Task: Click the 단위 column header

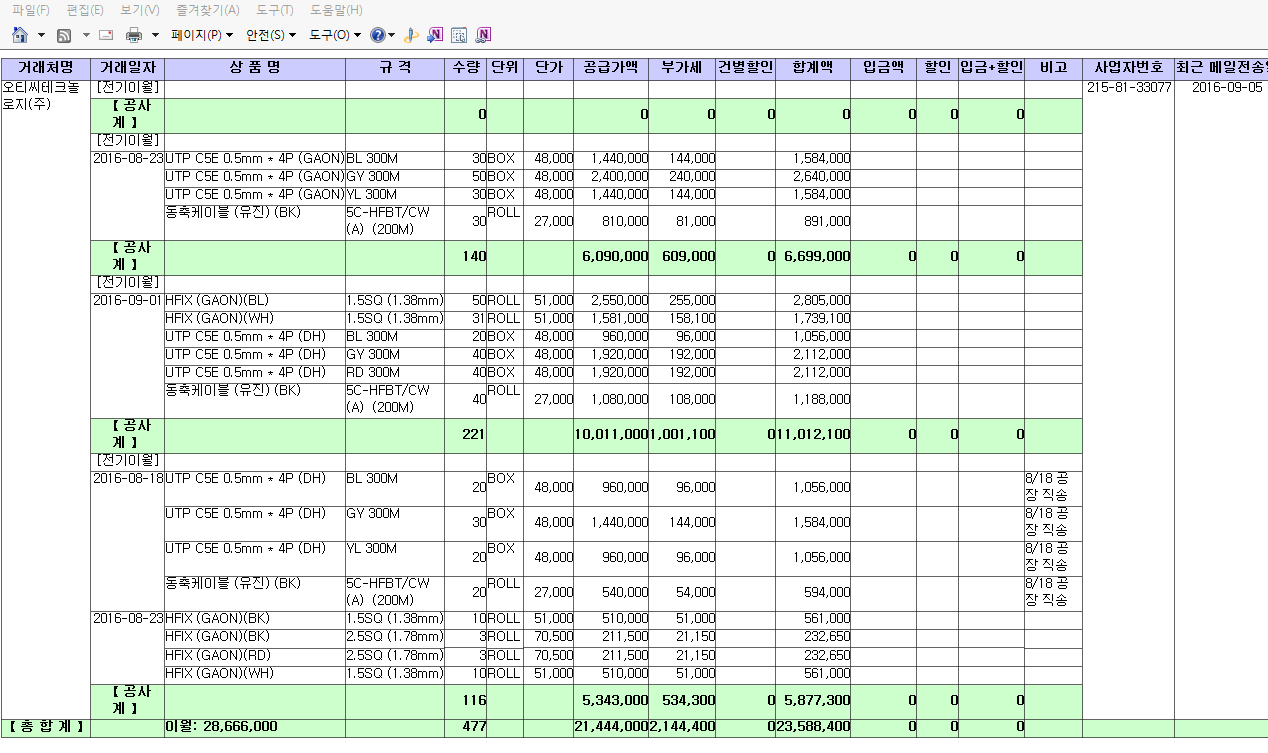Action: click(x=505, y=68)
